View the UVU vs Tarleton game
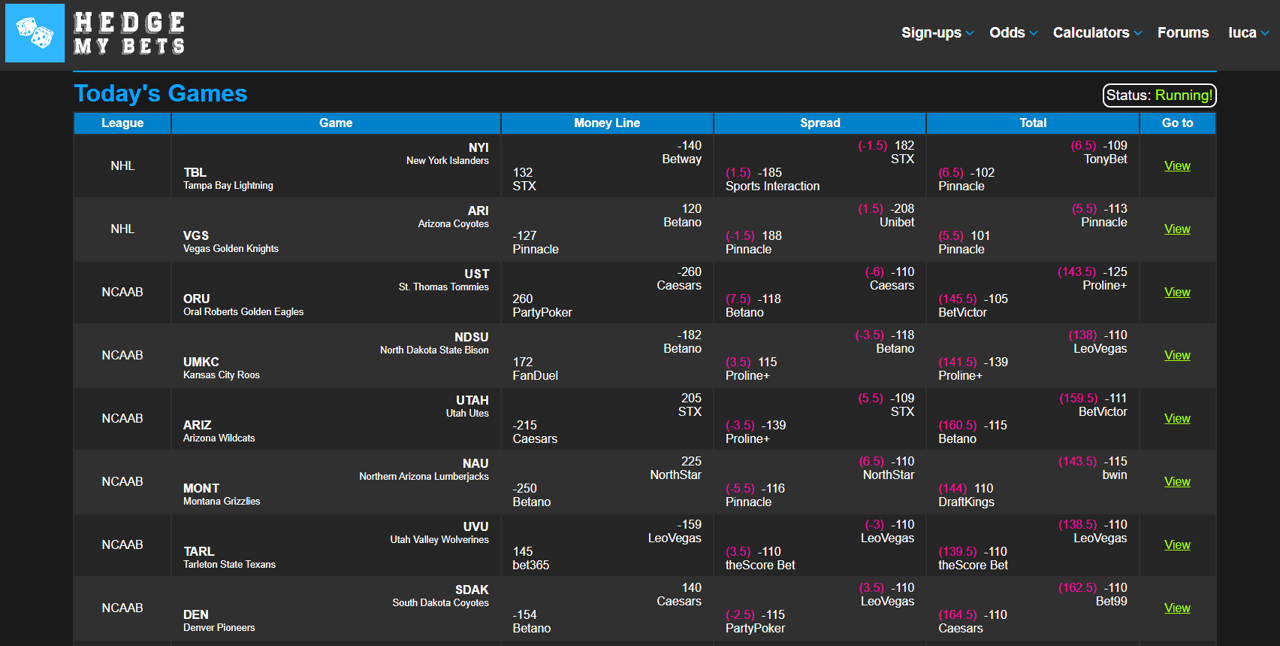1280x646 pixels. pyautogui.click(x=1177, y=545)
